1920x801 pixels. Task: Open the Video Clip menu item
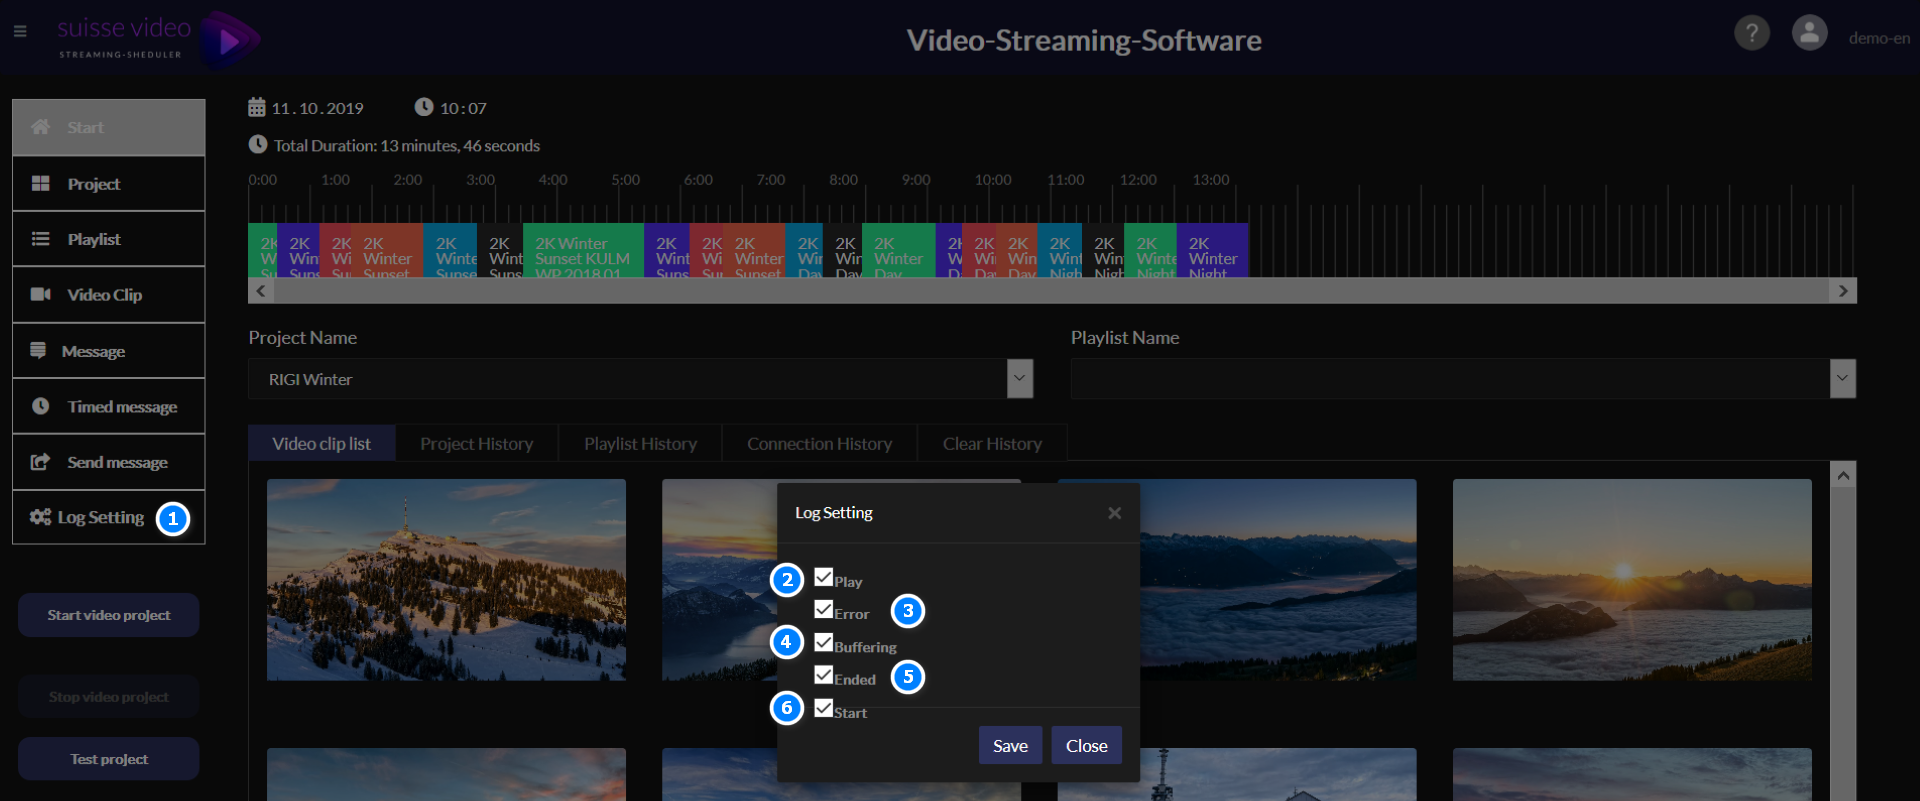click(109, 295)
